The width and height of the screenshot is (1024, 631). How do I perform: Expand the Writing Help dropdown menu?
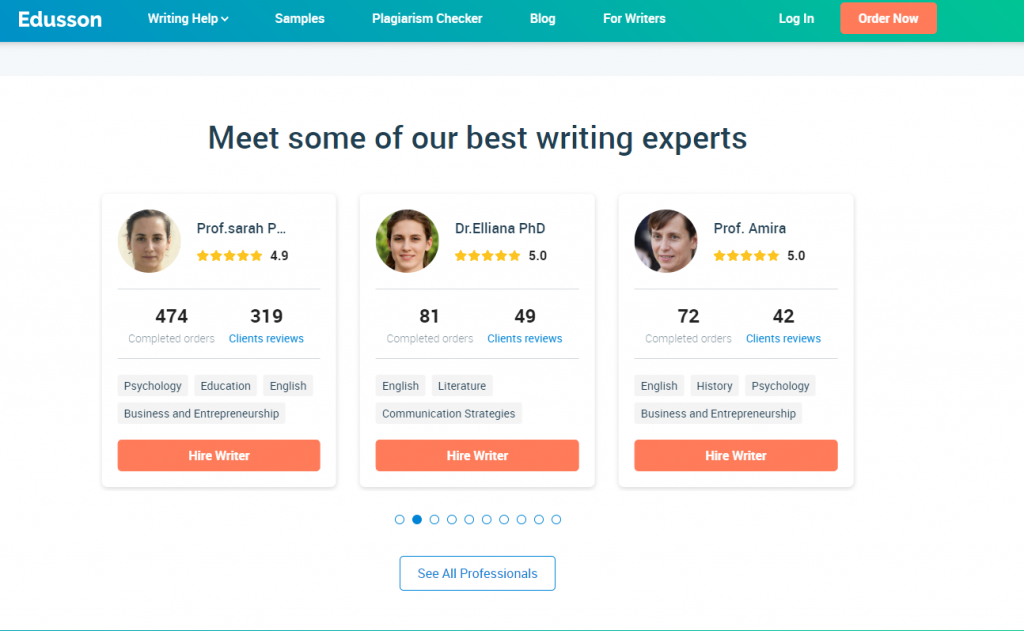pos(187,19)
